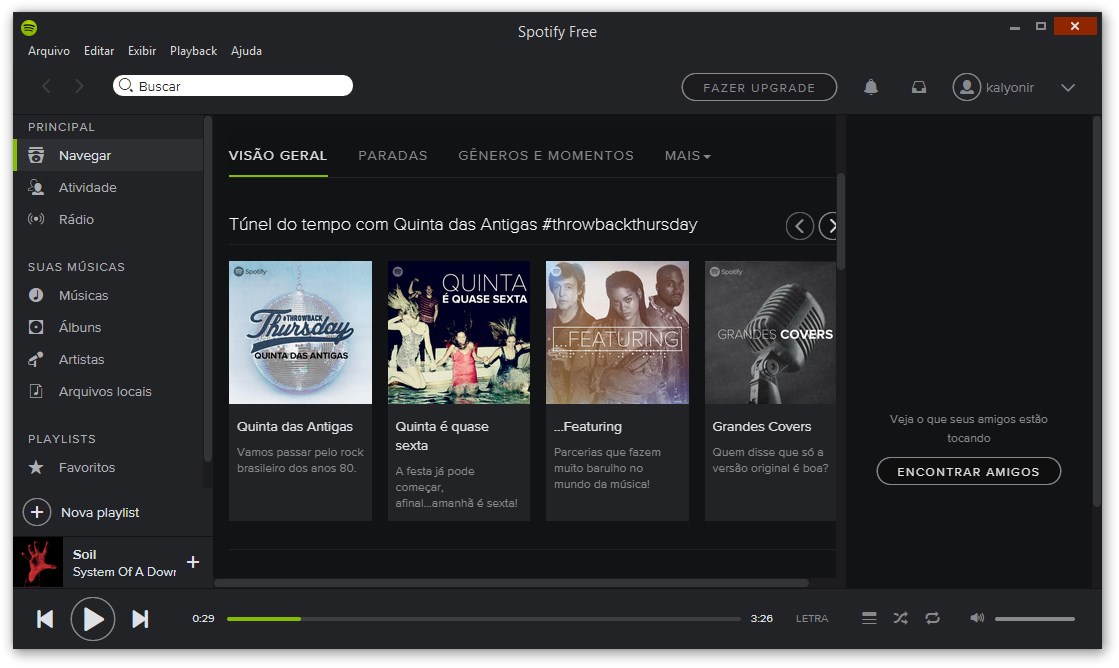This screenshot has width=1119, height=668.
Task: Open the Arquivo menu
Action: 49,51
